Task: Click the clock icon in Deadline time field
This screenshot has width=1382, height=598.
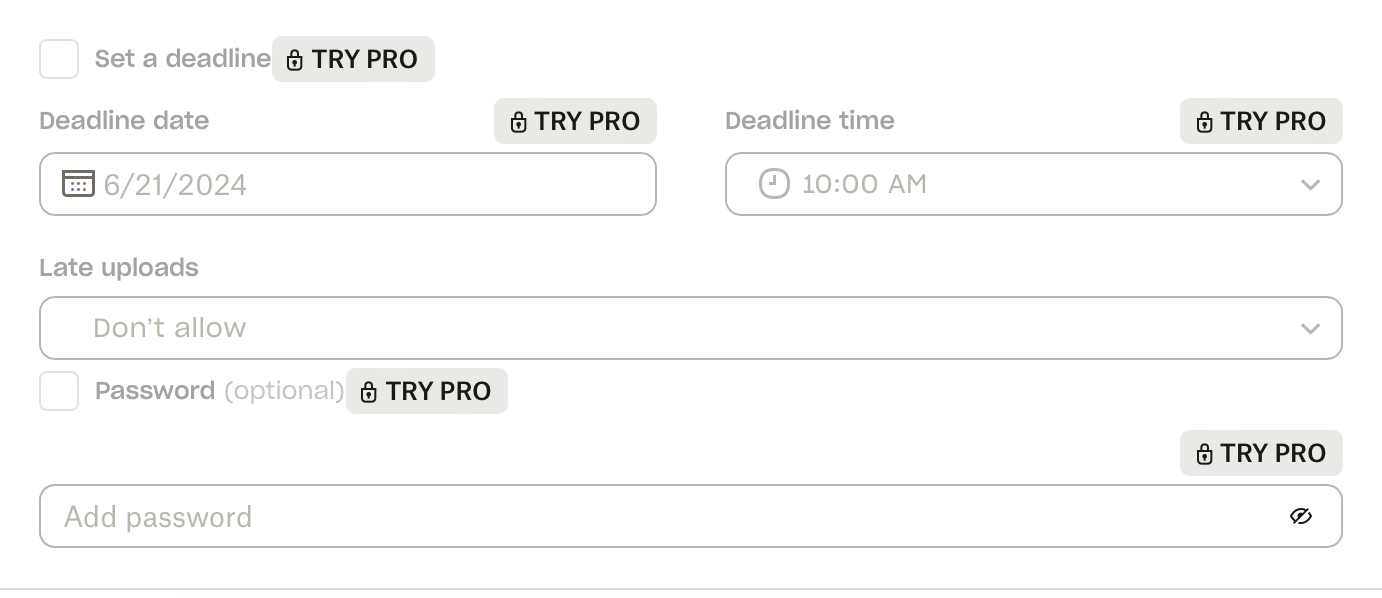Action: point(773,184)
